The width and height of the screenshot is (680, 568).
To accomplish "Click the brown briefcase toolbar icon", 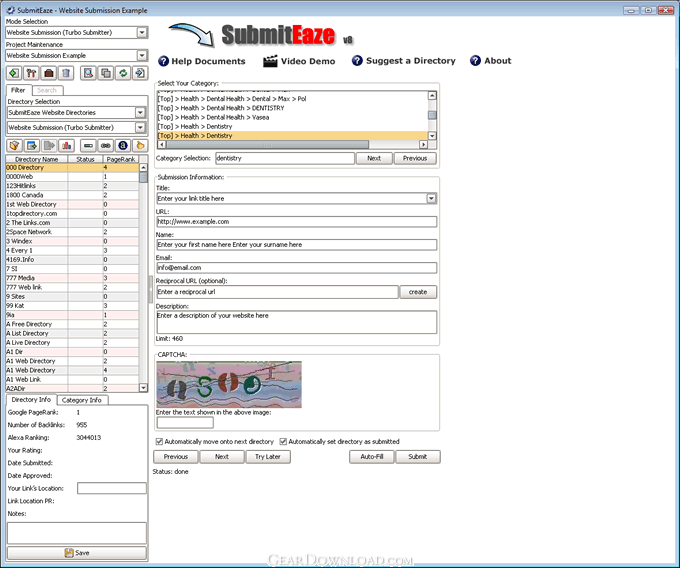I will coord(48,73).
